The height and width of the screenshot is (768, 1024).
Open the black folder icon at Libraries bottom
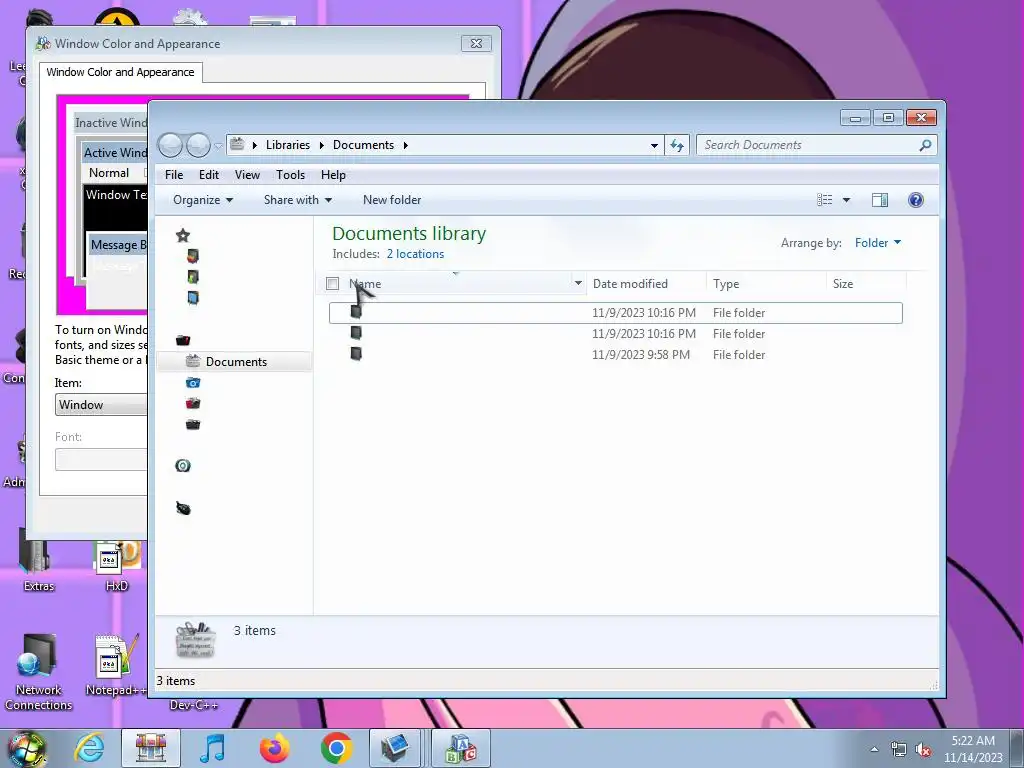pyautogui.click(x=193, y=424)
